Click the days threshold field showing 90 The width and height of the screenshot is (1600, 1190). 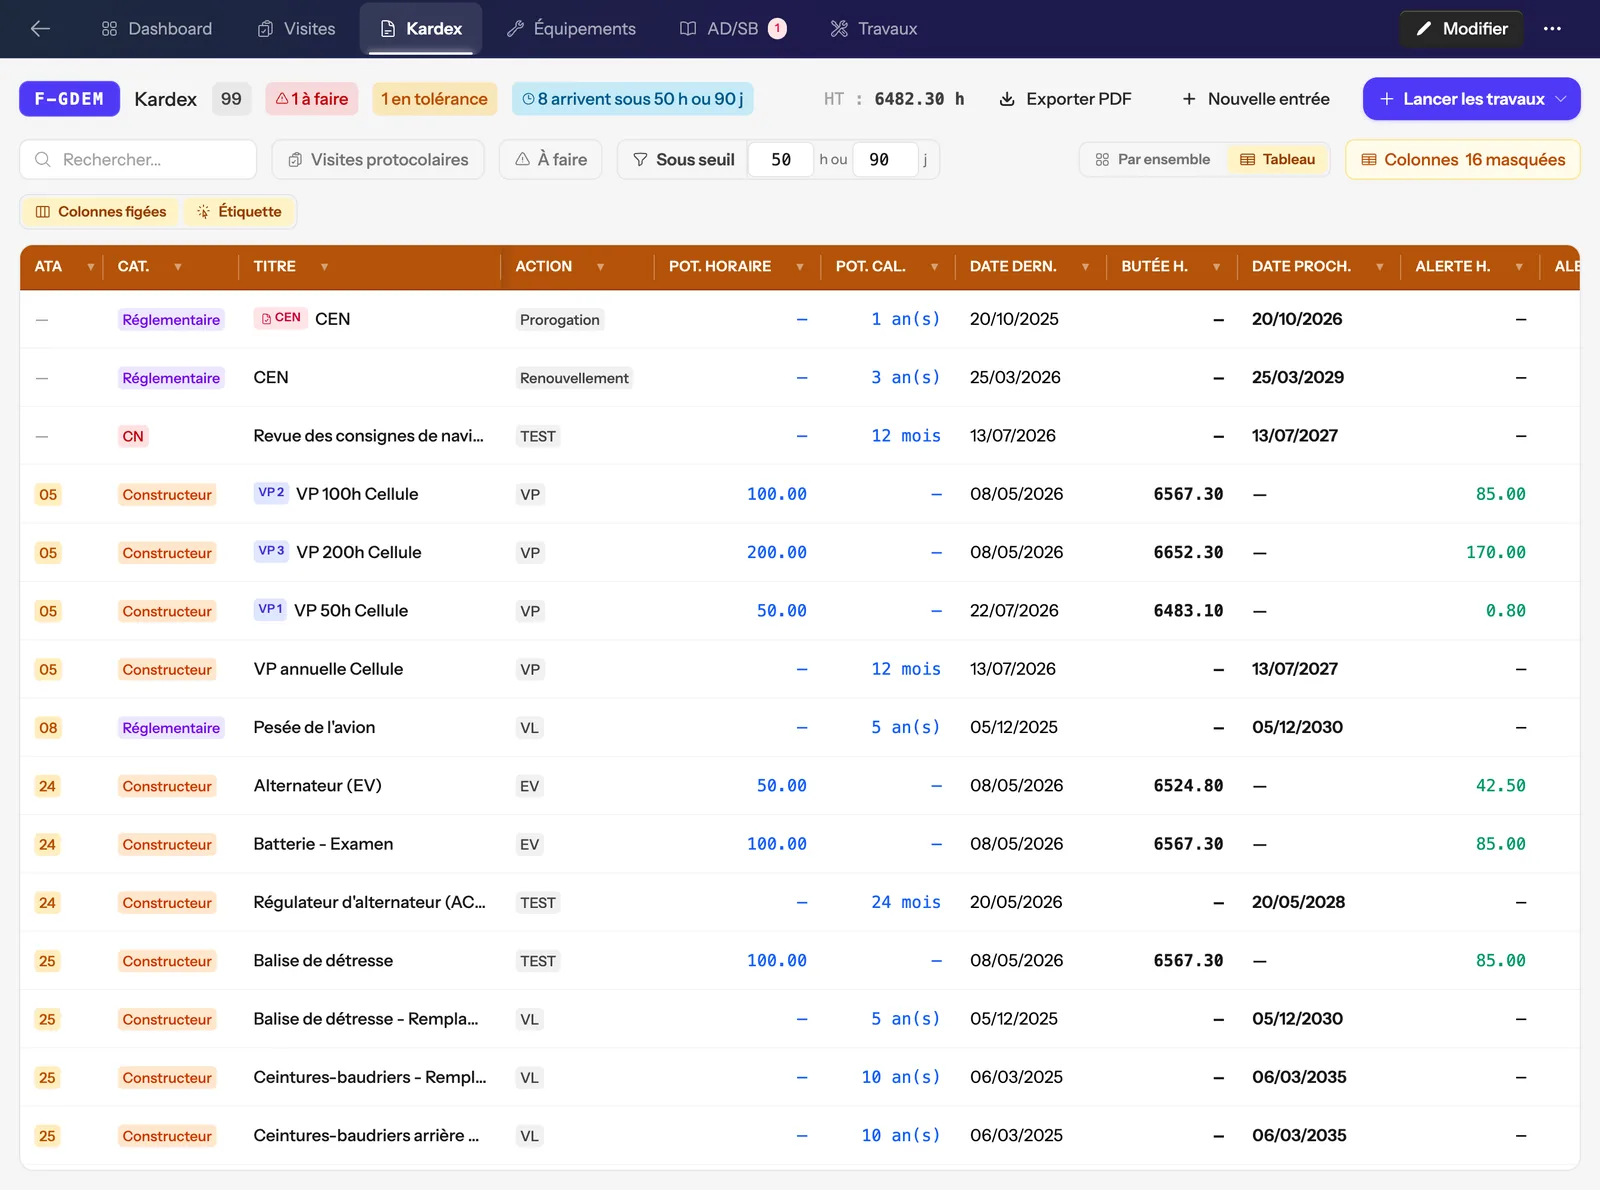884,159
